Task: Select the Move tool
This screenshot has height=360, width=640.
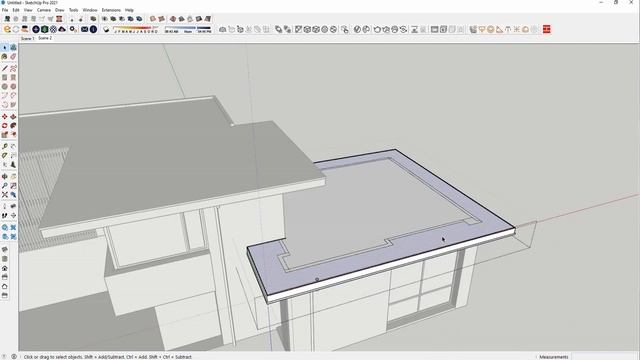Action: [x=4, y=117]
